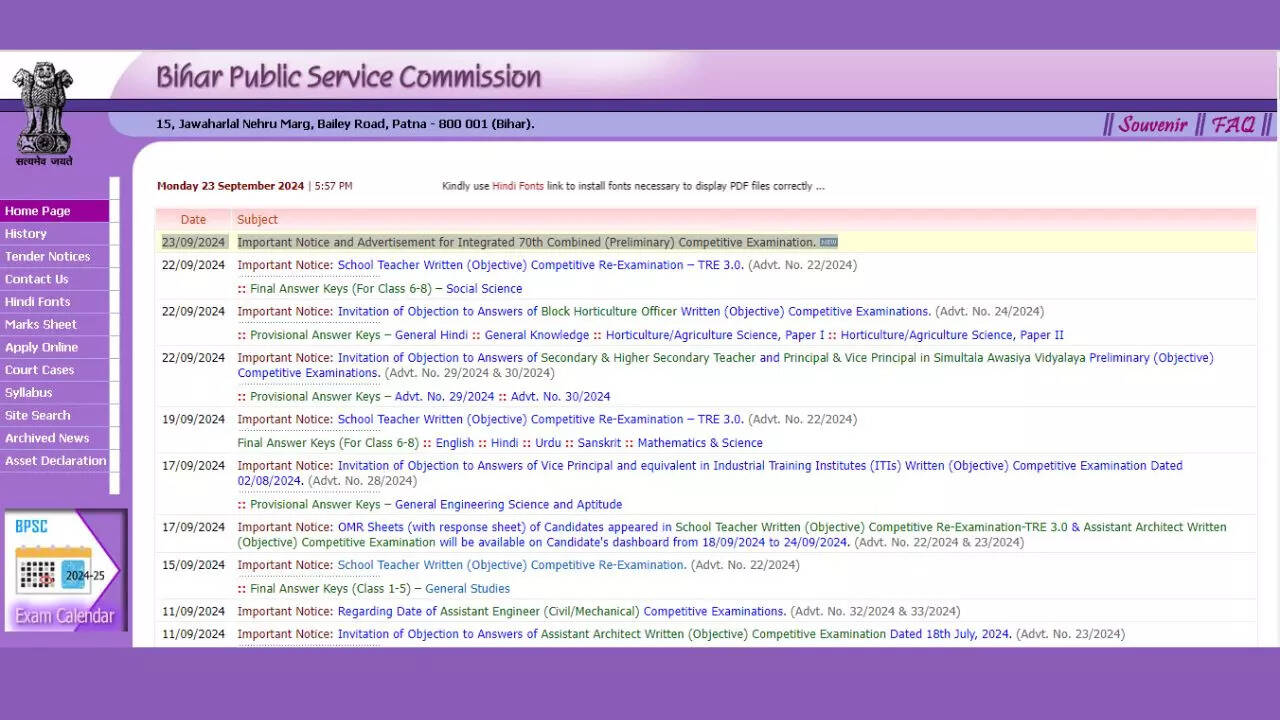The width and height of the screenshot is (1280, 720).
Task: Click the Hindi Fonts link in notice text
Action: point(518,186)
